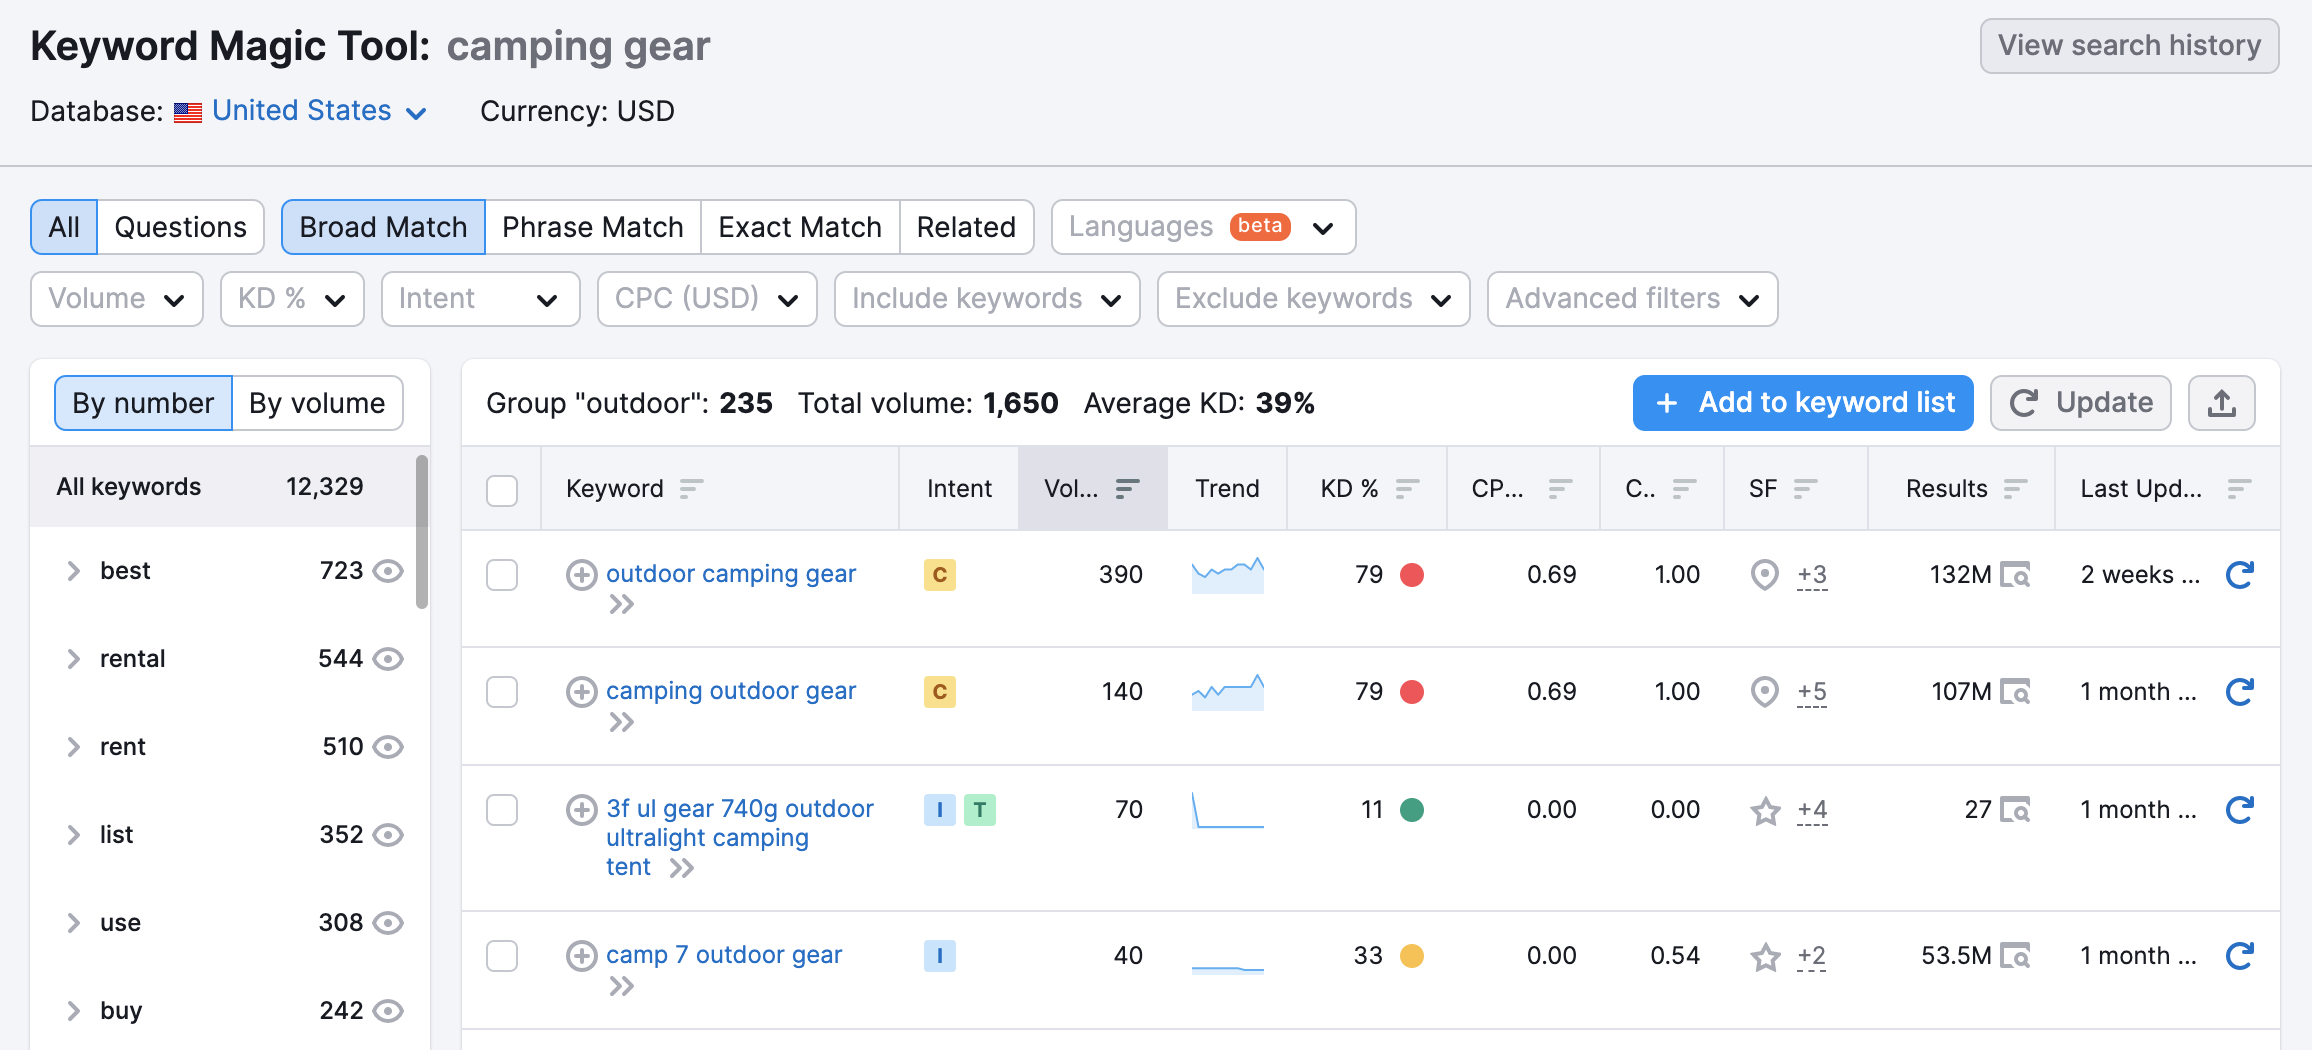Viewport: 2312px width, 1050px height.
Task: Sort by Keyword column icon
Action: coord(691,488)
